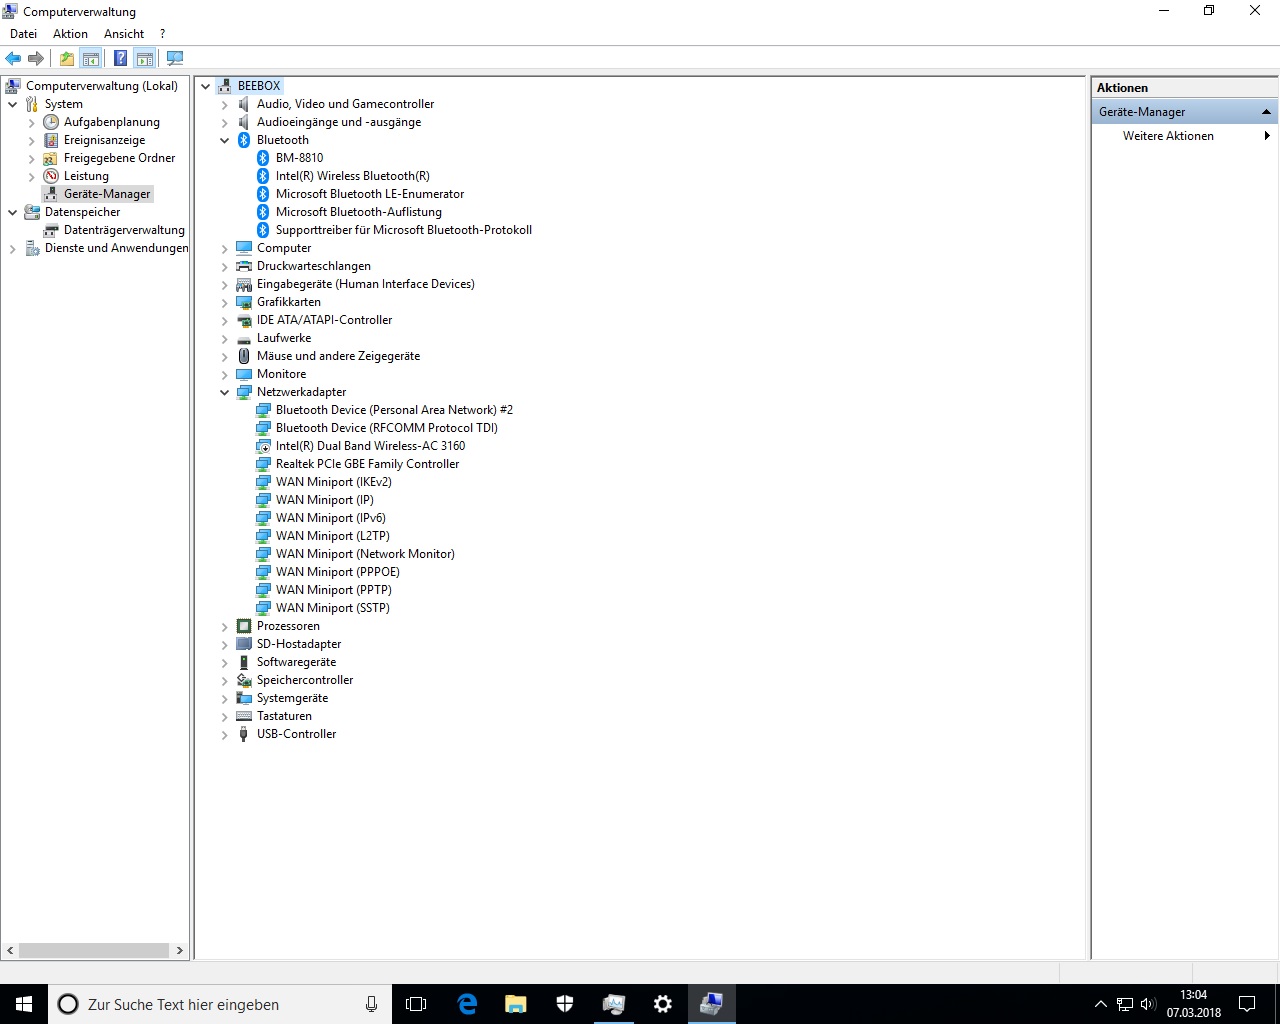Open Settings gear in the taskbar
1280x1024 pixels.
tap(662, 1004)
